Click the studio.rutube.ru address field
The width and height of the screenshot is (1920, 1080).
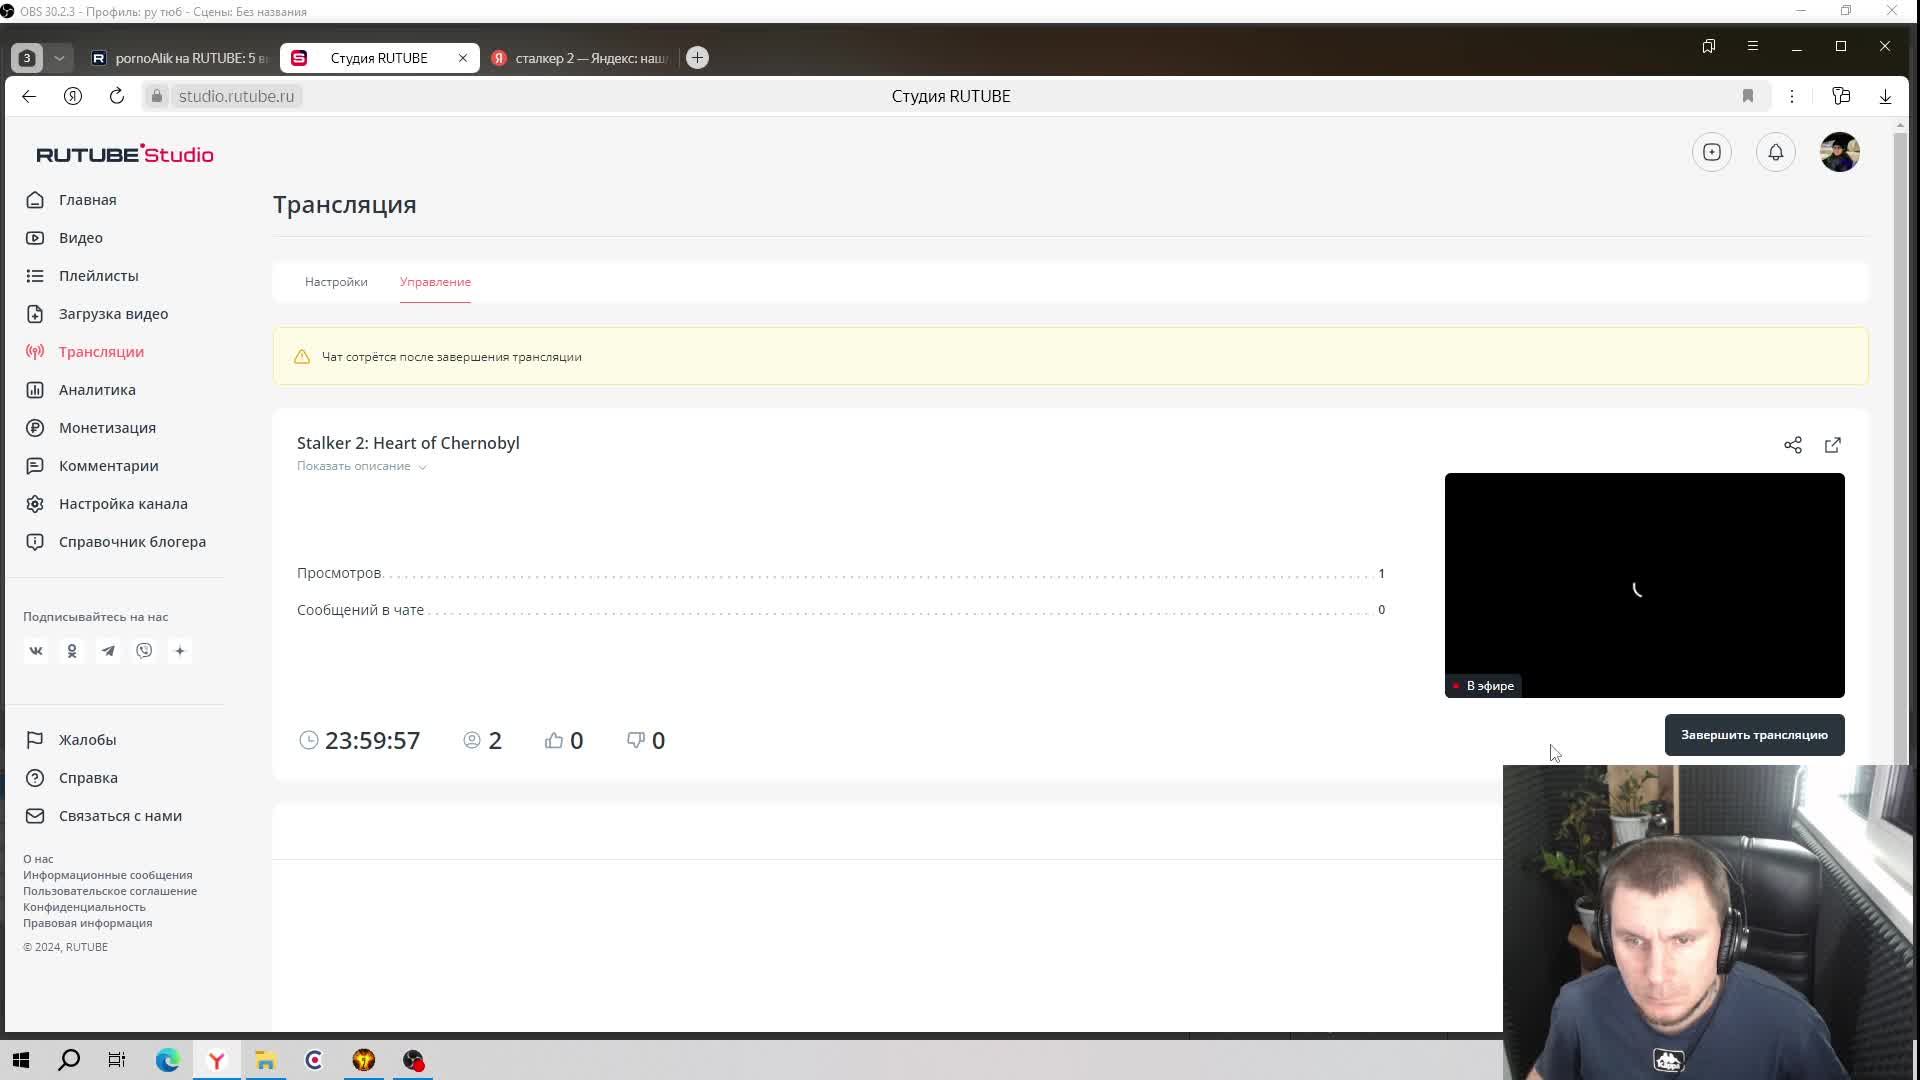coord(236,96)
